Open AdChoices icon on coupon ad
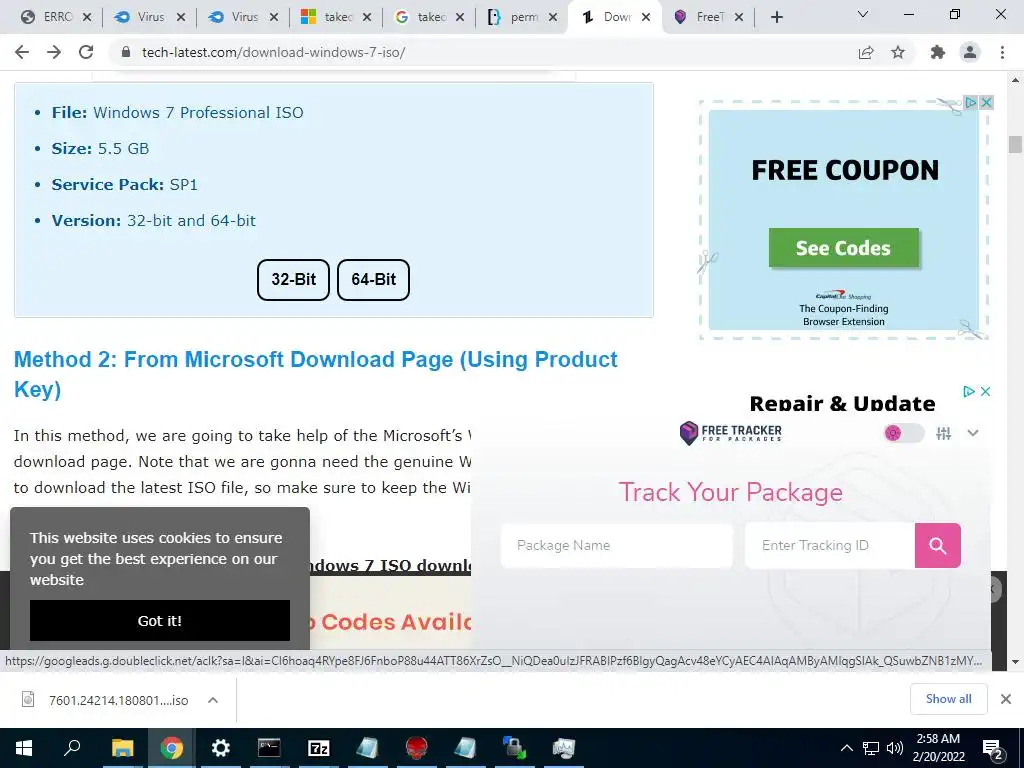Screen dimensions: 1024x768 click(x=971, y=102)
